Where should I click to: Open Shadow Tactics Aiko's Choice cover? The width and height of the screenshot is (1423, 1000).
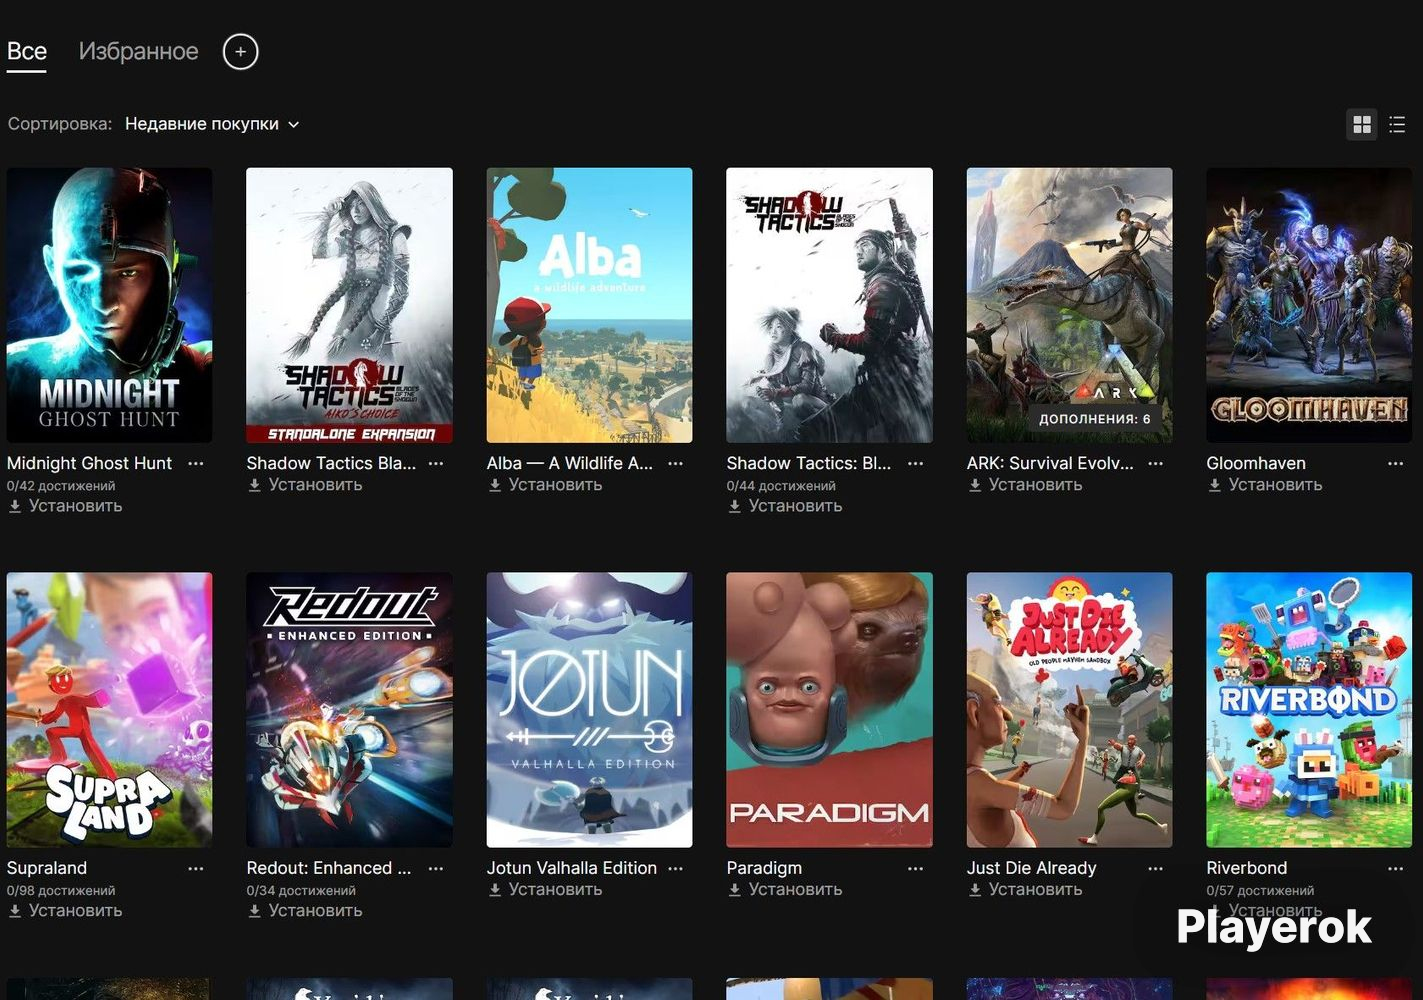(x=349, y=305)
